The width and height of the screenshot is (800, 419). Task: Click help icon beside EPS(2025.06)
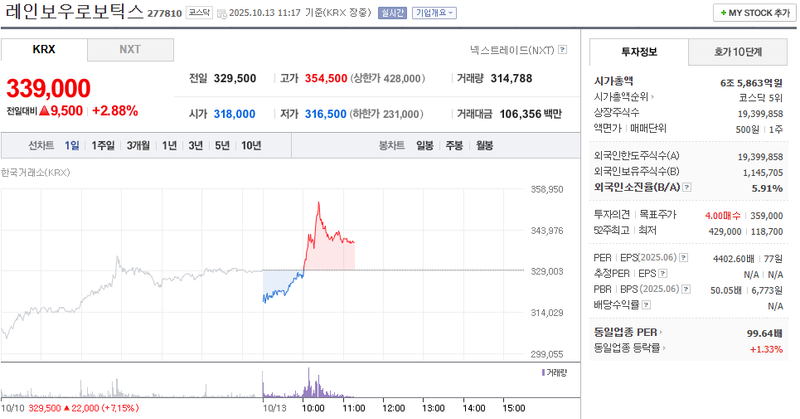tap(683, 258)
